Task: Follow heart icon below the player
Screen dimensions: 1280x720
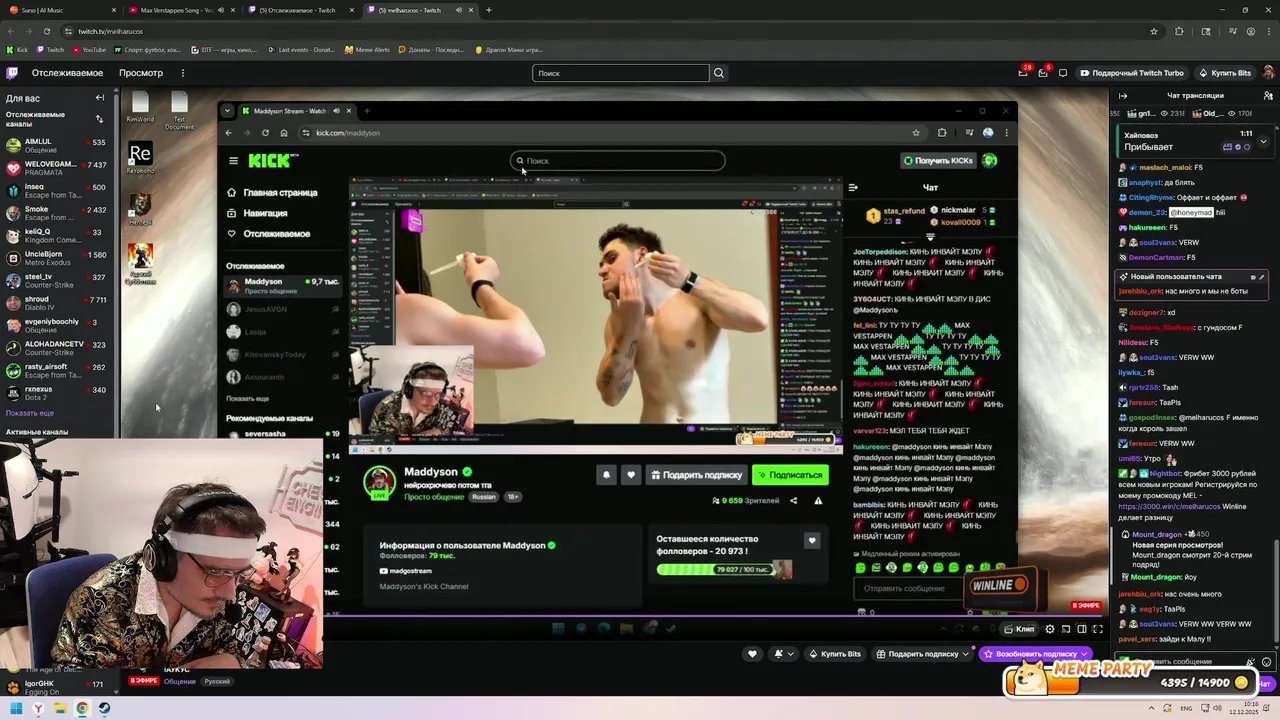Action: pyautogui.click(x=752, y=654)
